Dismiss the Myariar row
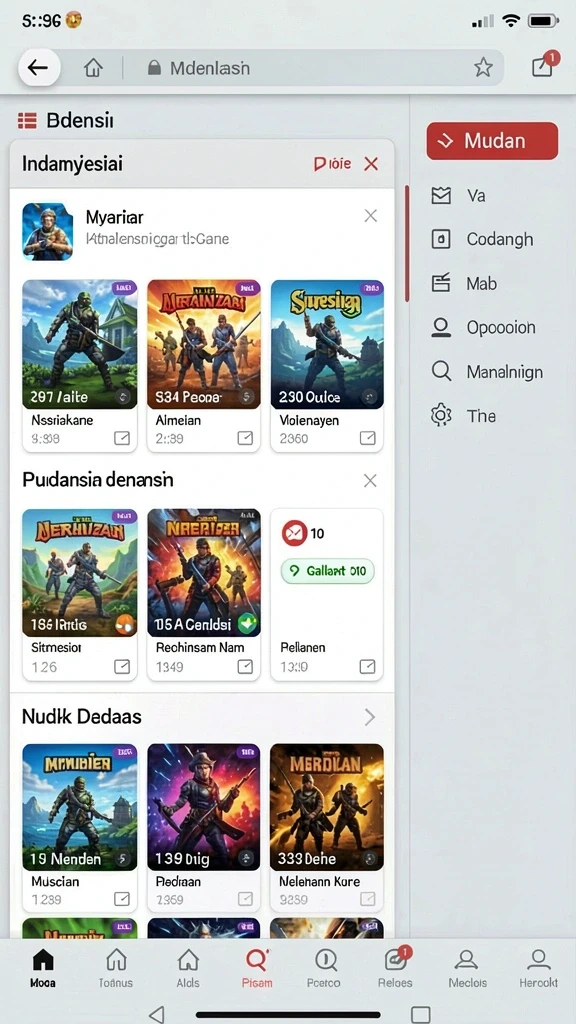Screen dimensions: 576x1024 [x=370, y=216]
